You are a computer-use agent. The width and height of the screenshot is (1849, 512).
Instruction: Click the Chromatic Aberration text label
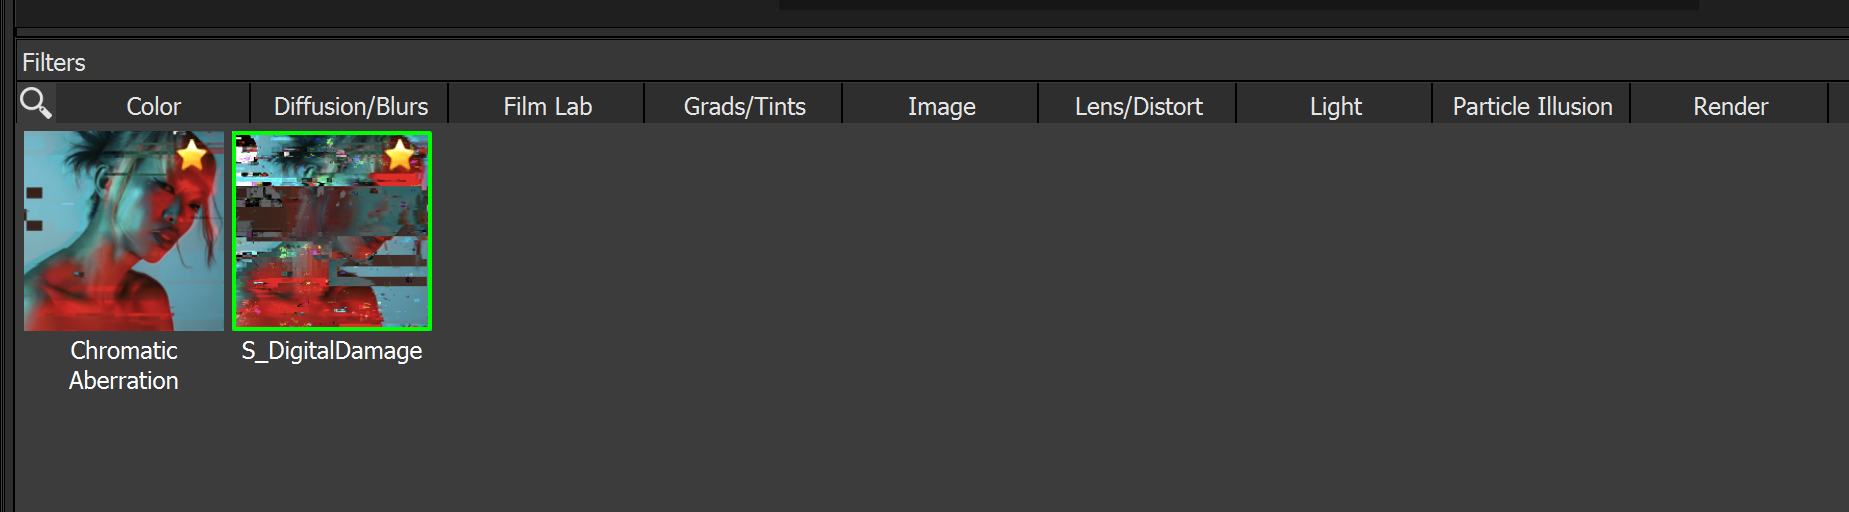[x=124, y=365]
